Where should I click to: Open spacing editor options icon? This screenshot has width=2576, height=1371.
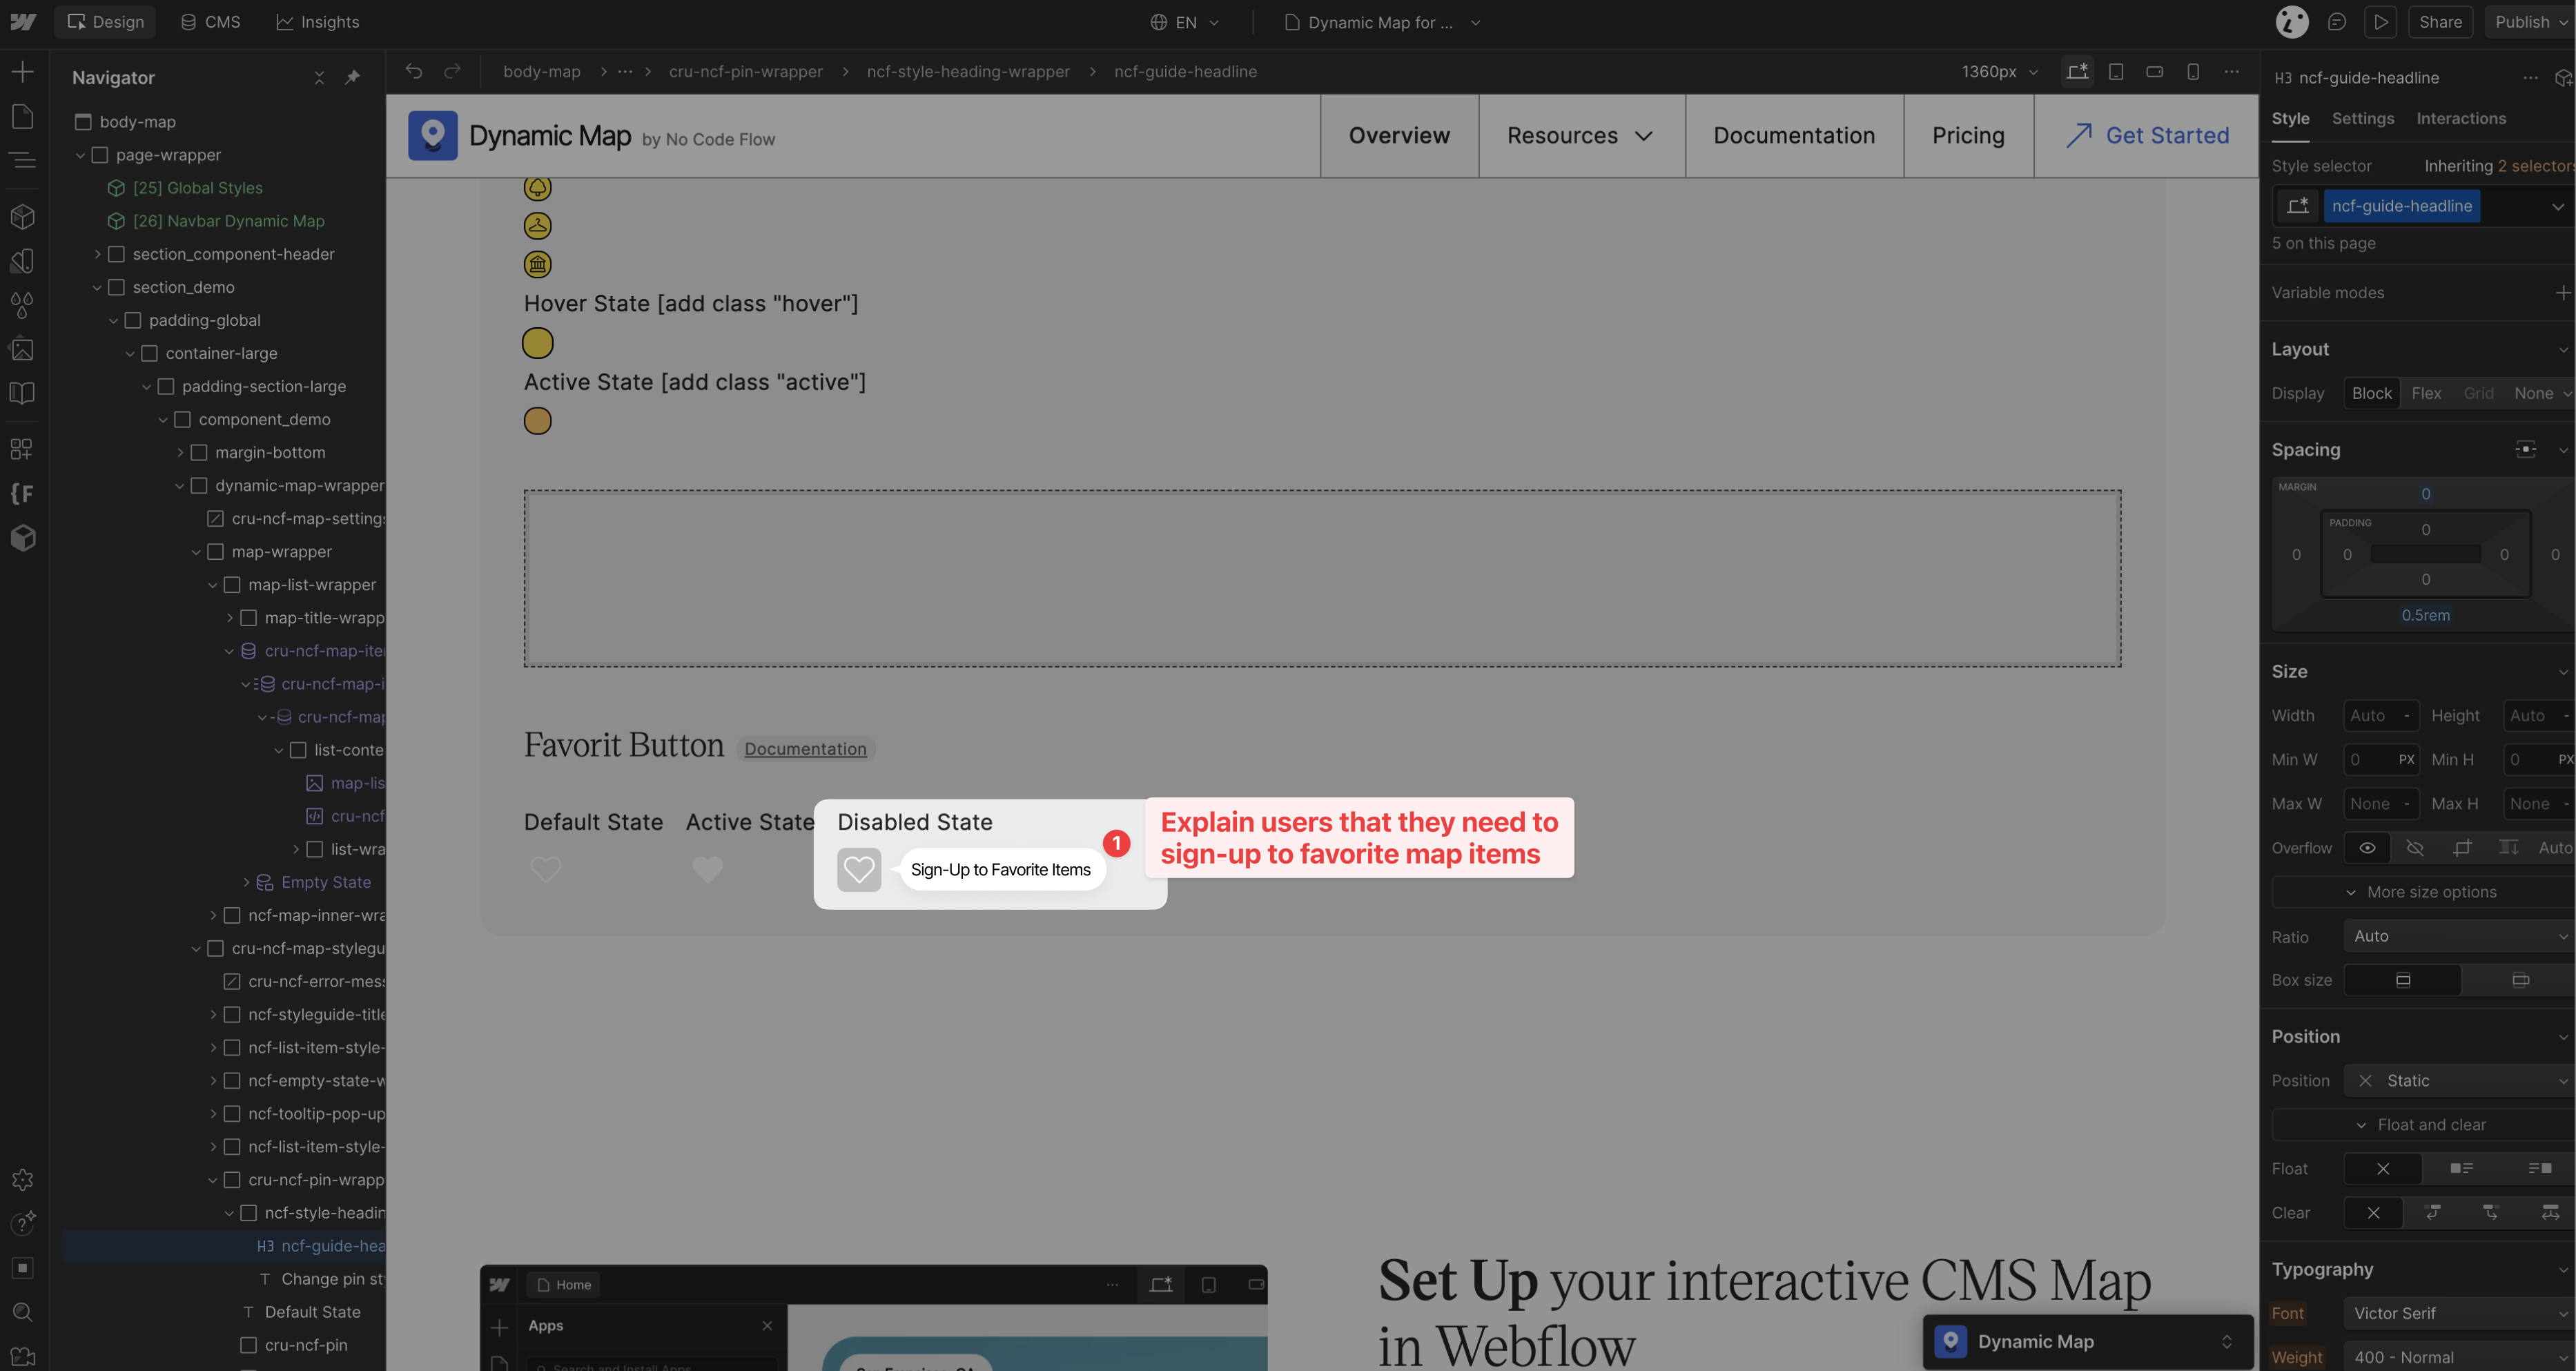coord(2526,449)
